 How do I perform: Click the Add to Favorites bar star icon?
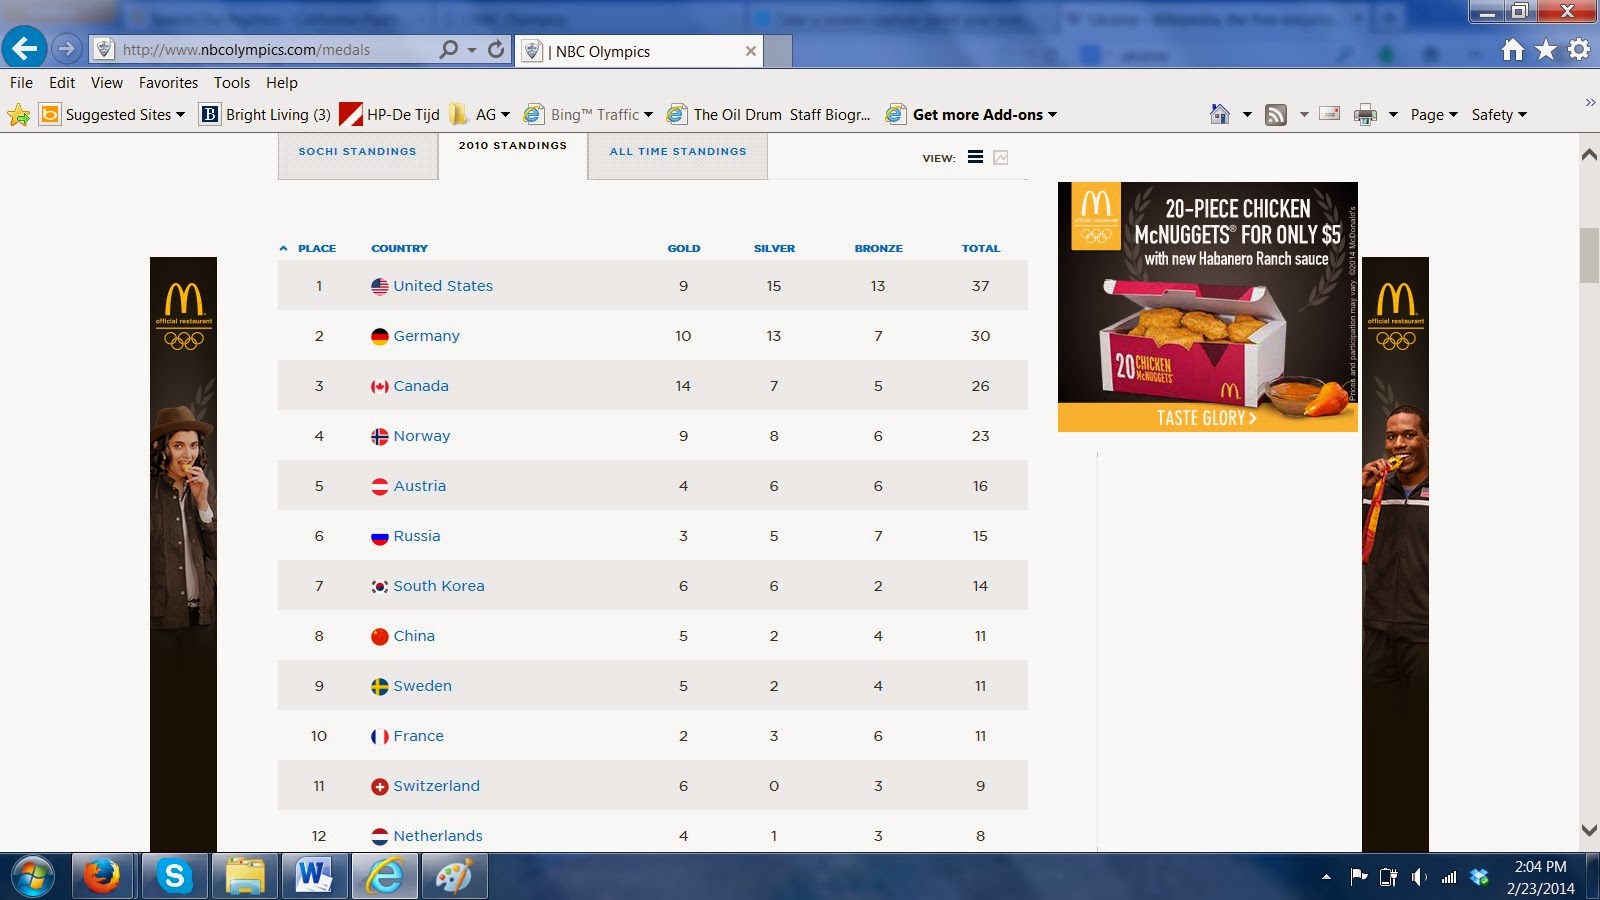click(x=19, y=115)
